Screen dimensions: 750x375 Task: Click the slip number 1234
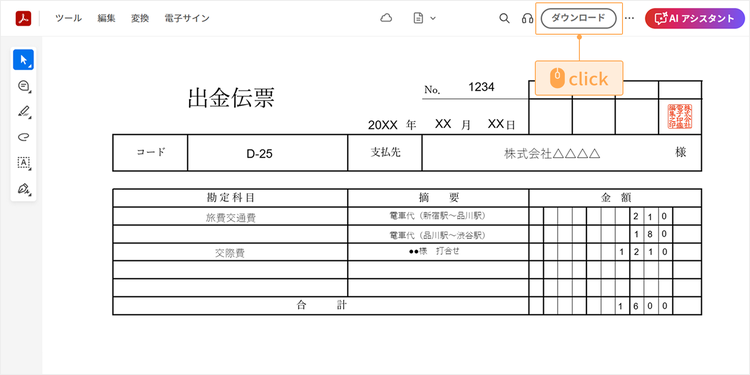pyautogui.click(x=481, y=87)
